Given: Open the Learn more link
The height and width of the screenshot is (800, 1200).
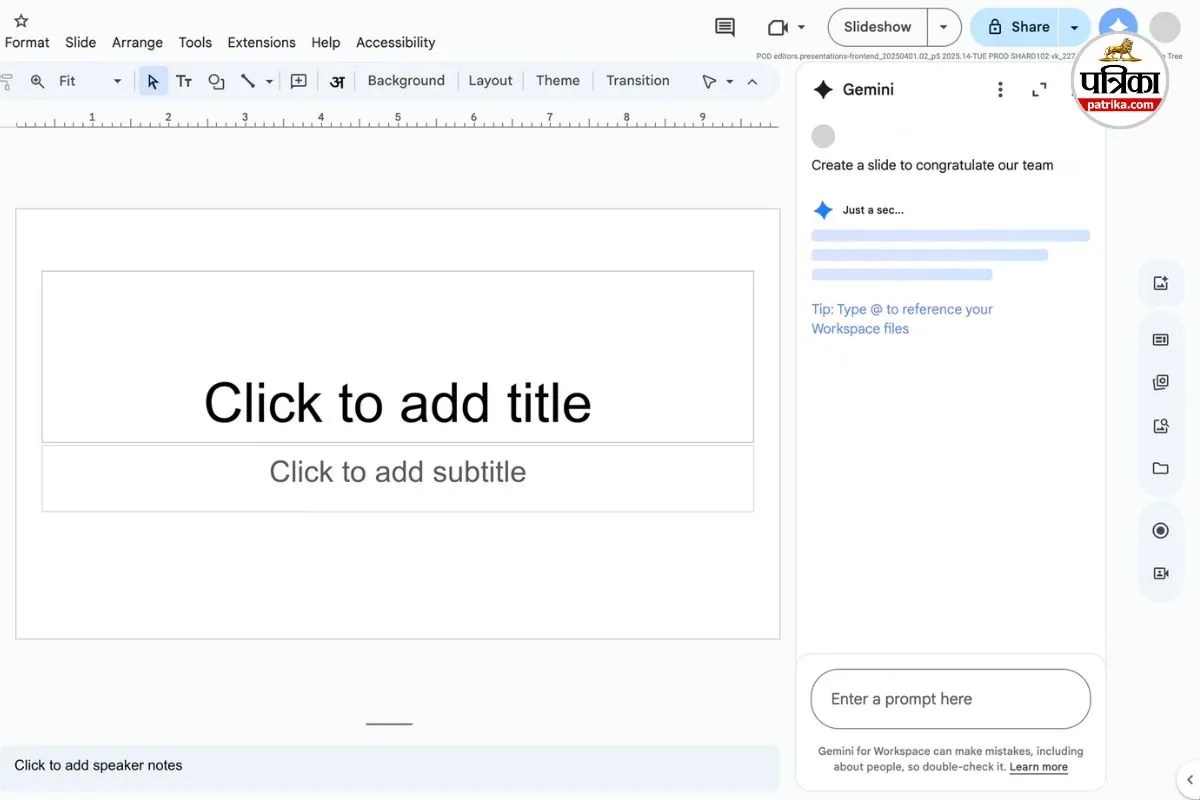Looking at the screenshot, I should tap(1038, 767).
